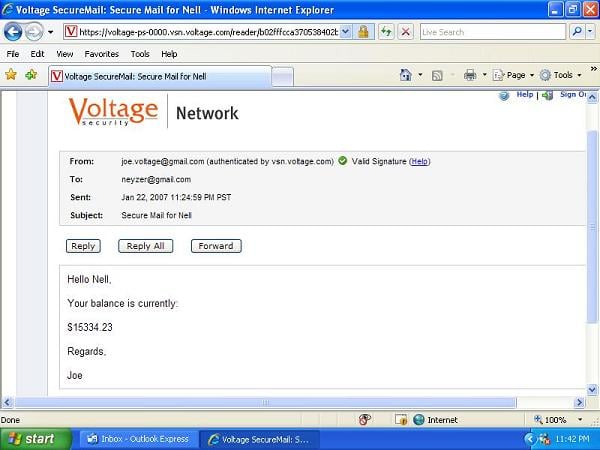Click the Forward button
This screenshot has width=600, height=450.
coord(216,246)
